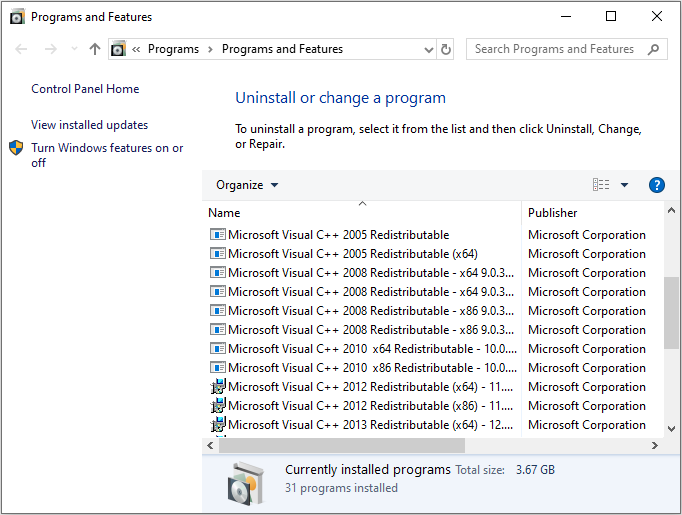Click Programs and Features breadcrumb
The image size is (682, 515).
click(282, 49)
